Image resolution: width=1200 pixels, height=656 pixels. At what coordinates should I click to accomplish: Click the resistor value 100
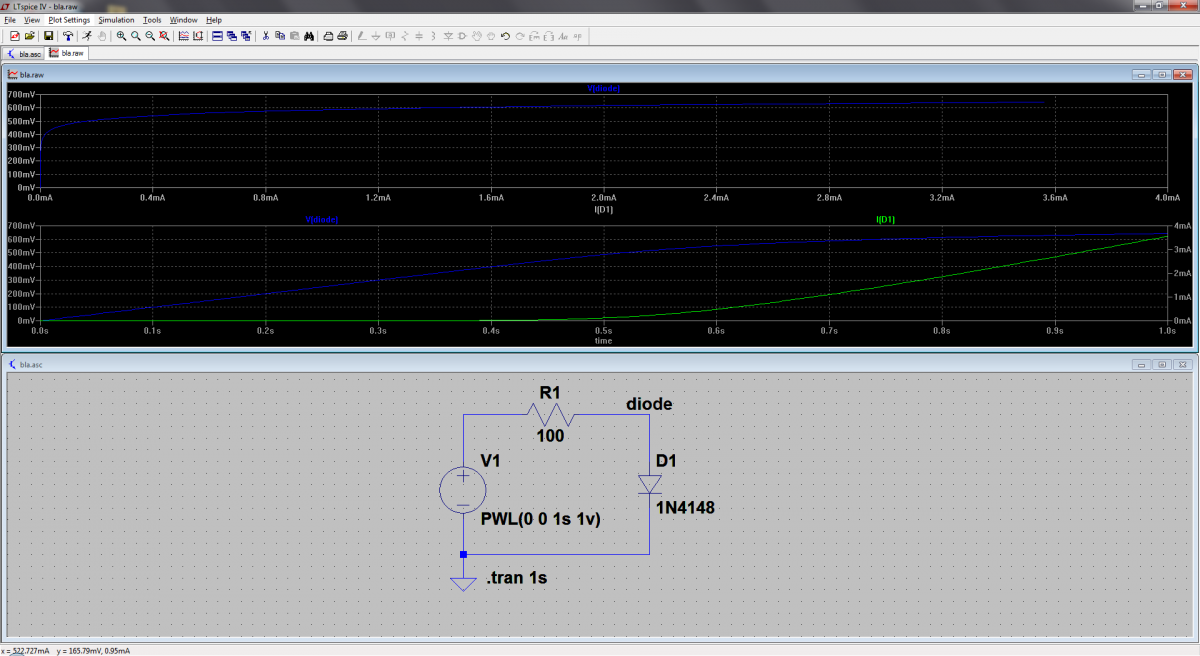point(550,436)
